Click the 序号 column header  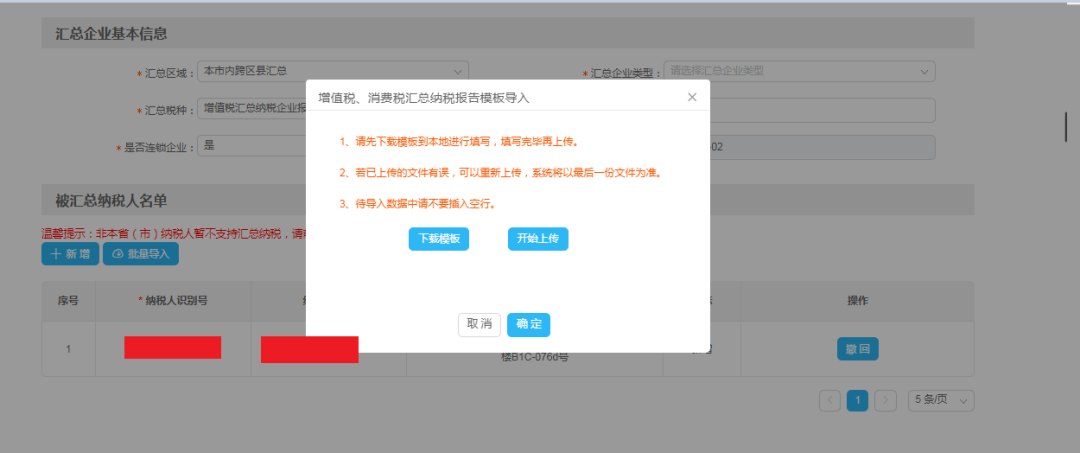point(68,301)
